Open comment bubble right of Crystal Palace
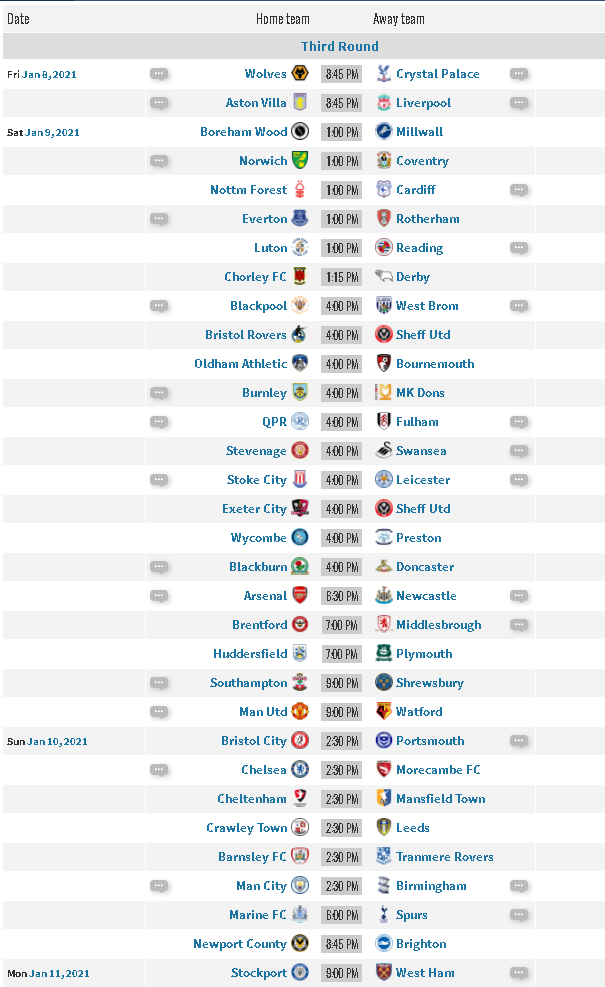Image resolution: width=605 pixels, height=987 pixels. [519, 74]
